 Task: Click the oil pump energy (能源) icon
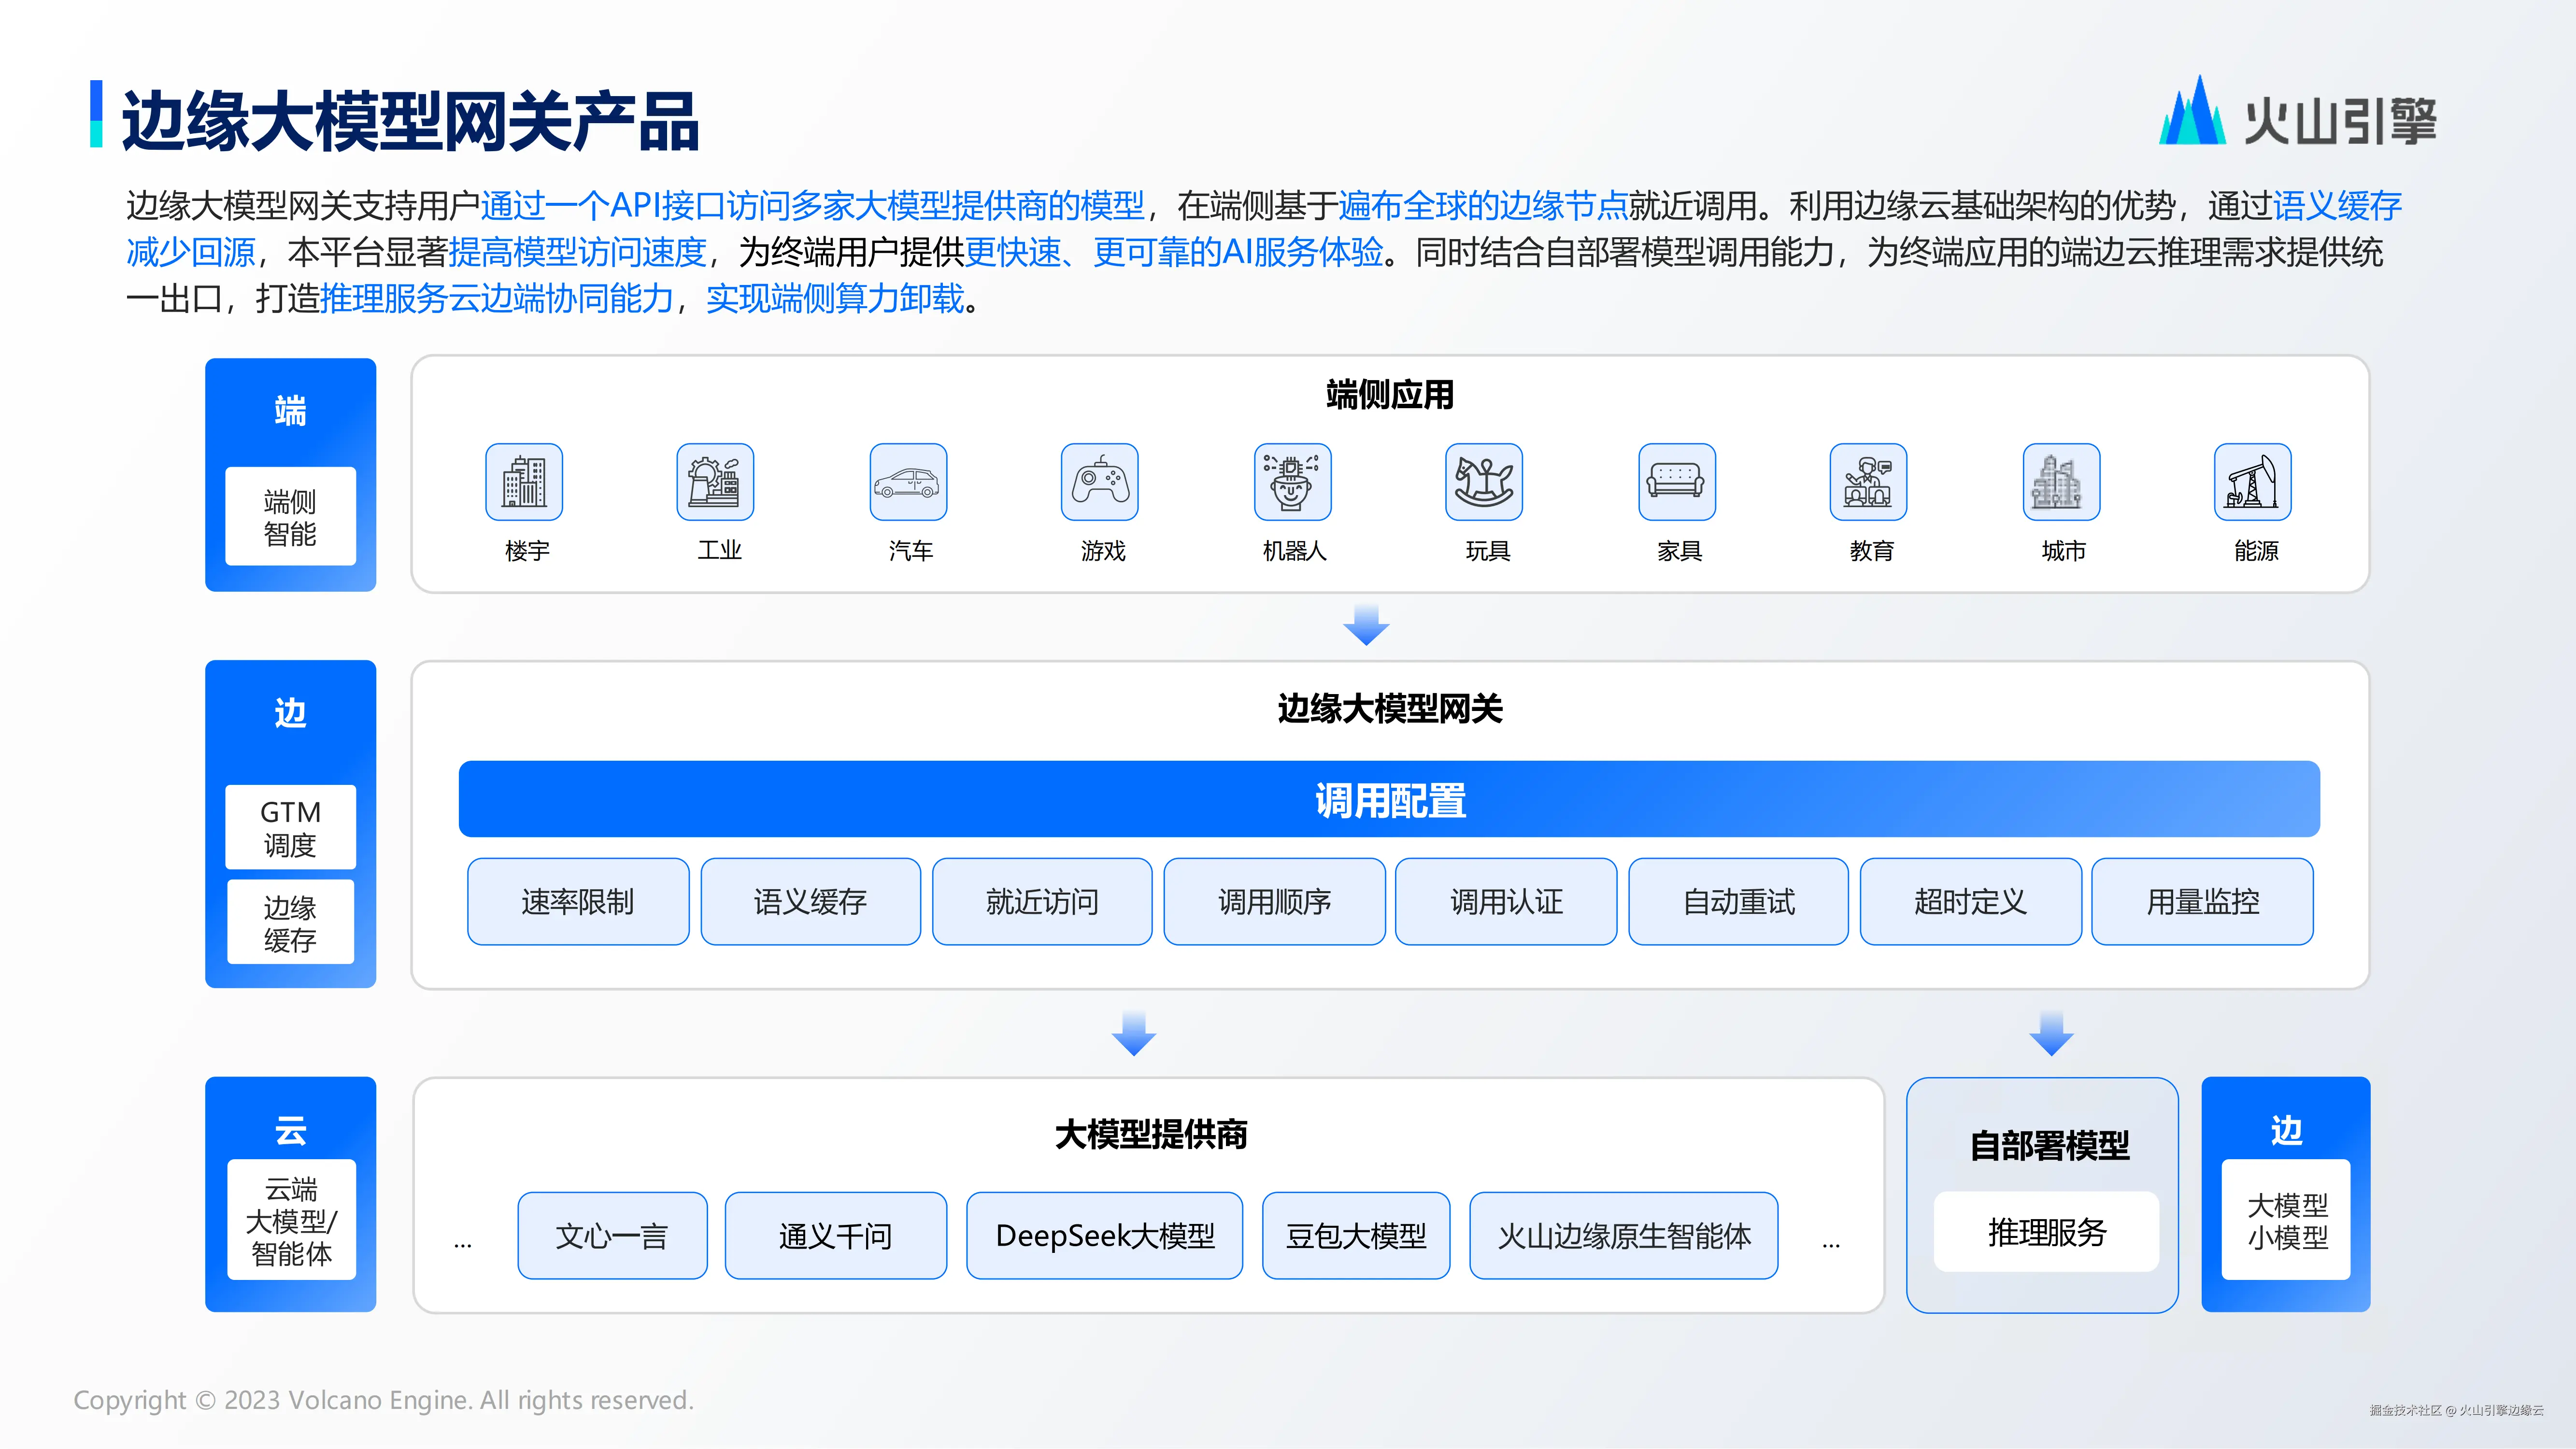click(x=2252, y=482)
